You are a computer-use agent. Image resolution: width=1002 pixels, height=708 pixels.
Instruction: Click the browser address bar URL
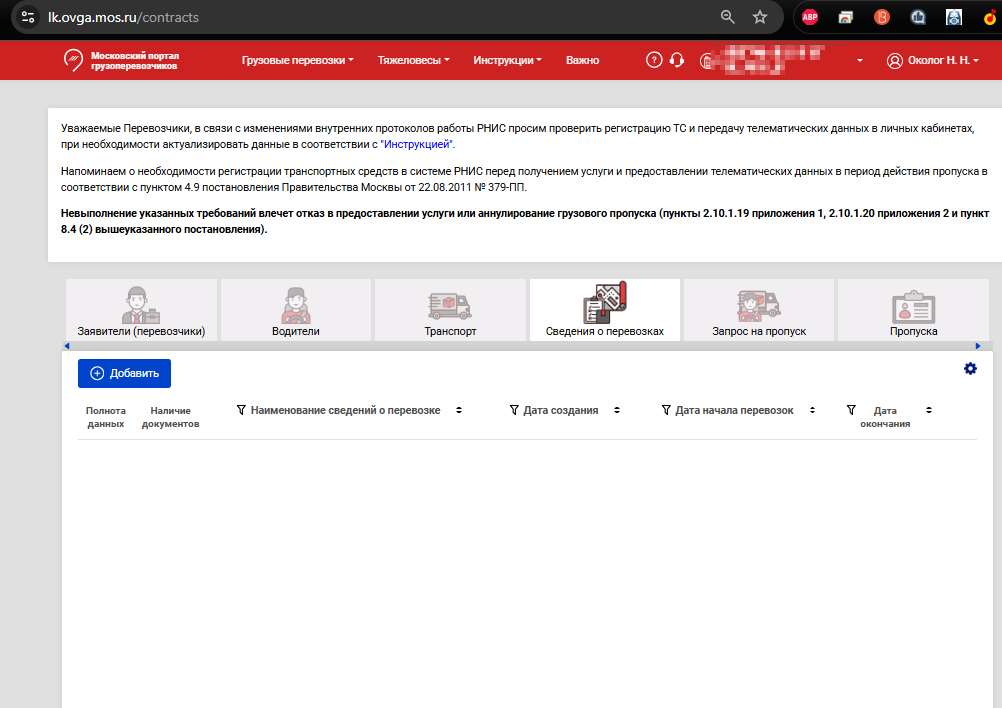[x=123, y=17]
